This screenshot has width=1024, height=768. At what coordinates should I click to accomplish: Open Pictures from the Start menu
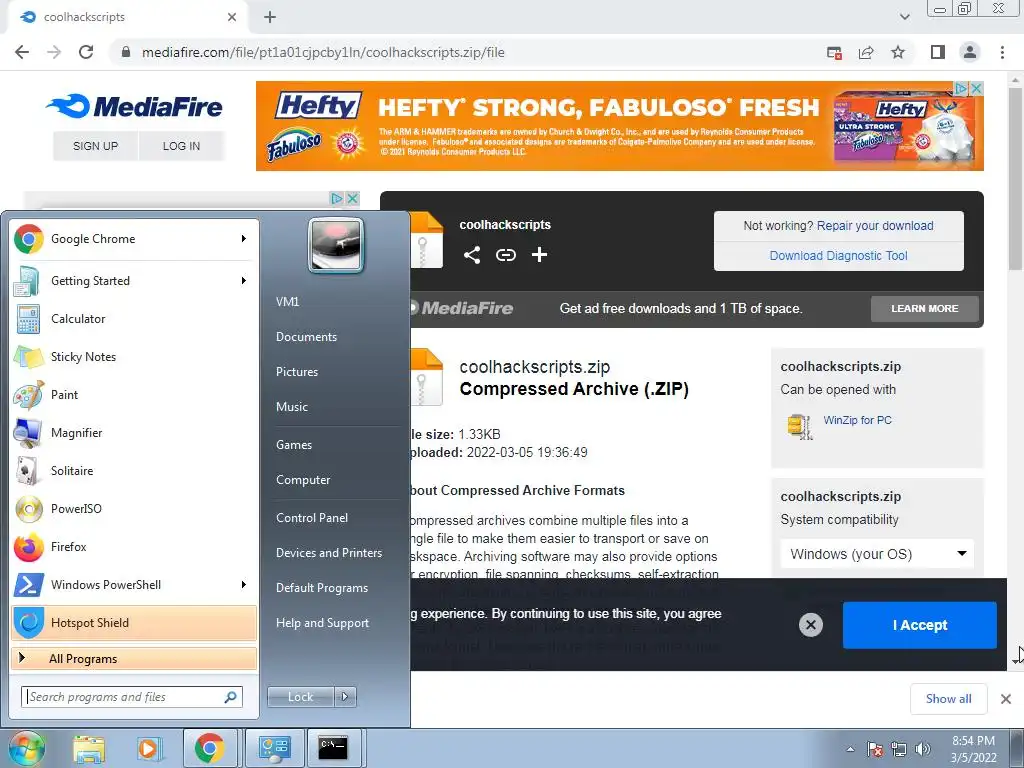point(297,372)
